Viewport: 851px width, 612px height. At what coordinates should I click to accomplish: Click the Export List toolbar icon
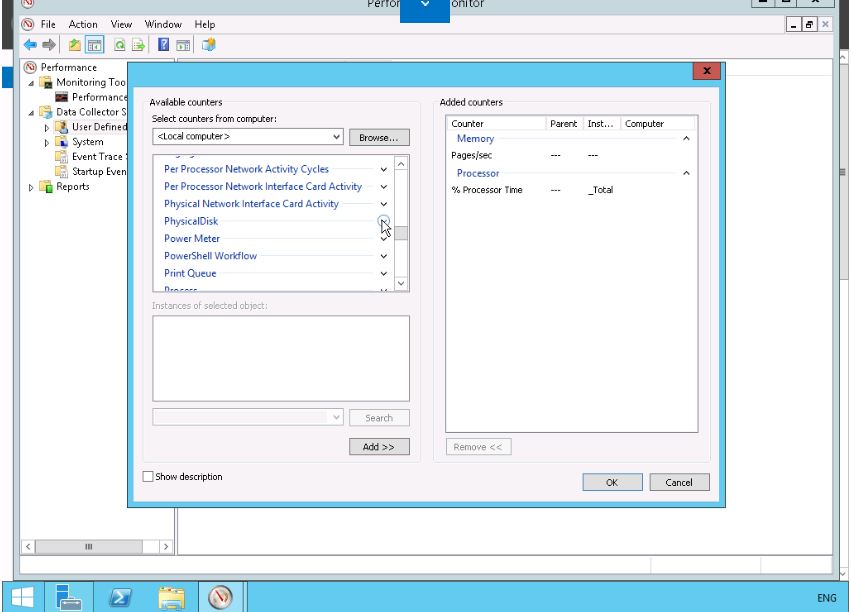tap(138, 45)
